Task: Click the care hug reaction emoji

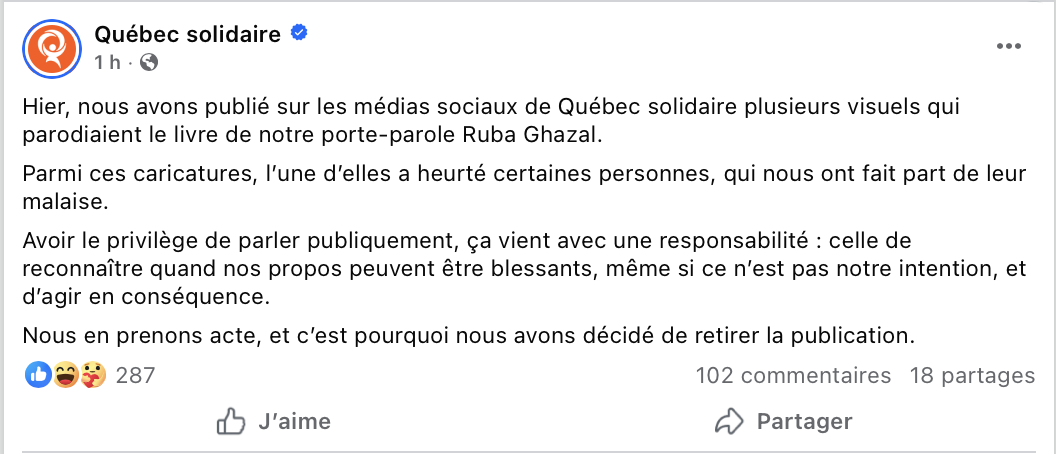Action: (x=93, y=376)
